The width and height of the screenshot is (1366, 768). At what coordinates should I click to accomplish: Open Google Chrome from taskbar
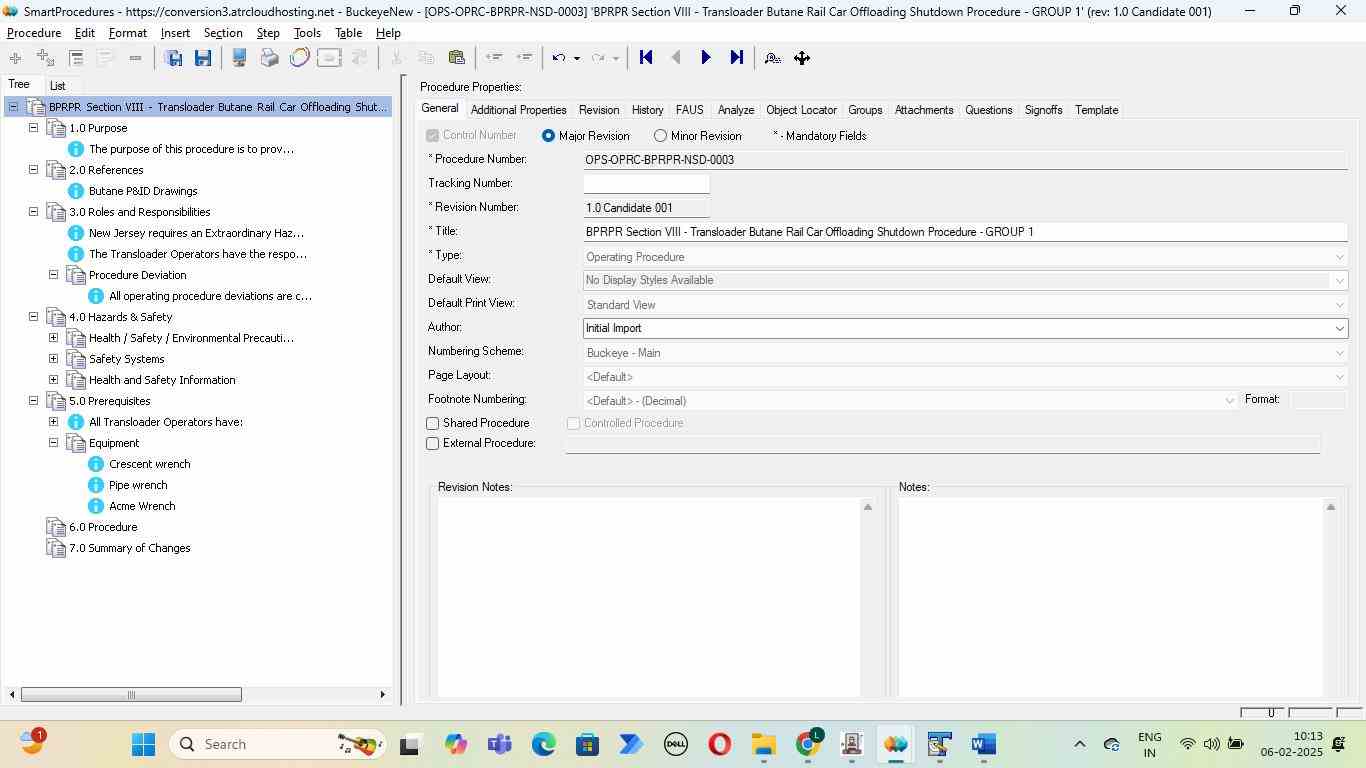pyautogui.click(x=808, y=744)
